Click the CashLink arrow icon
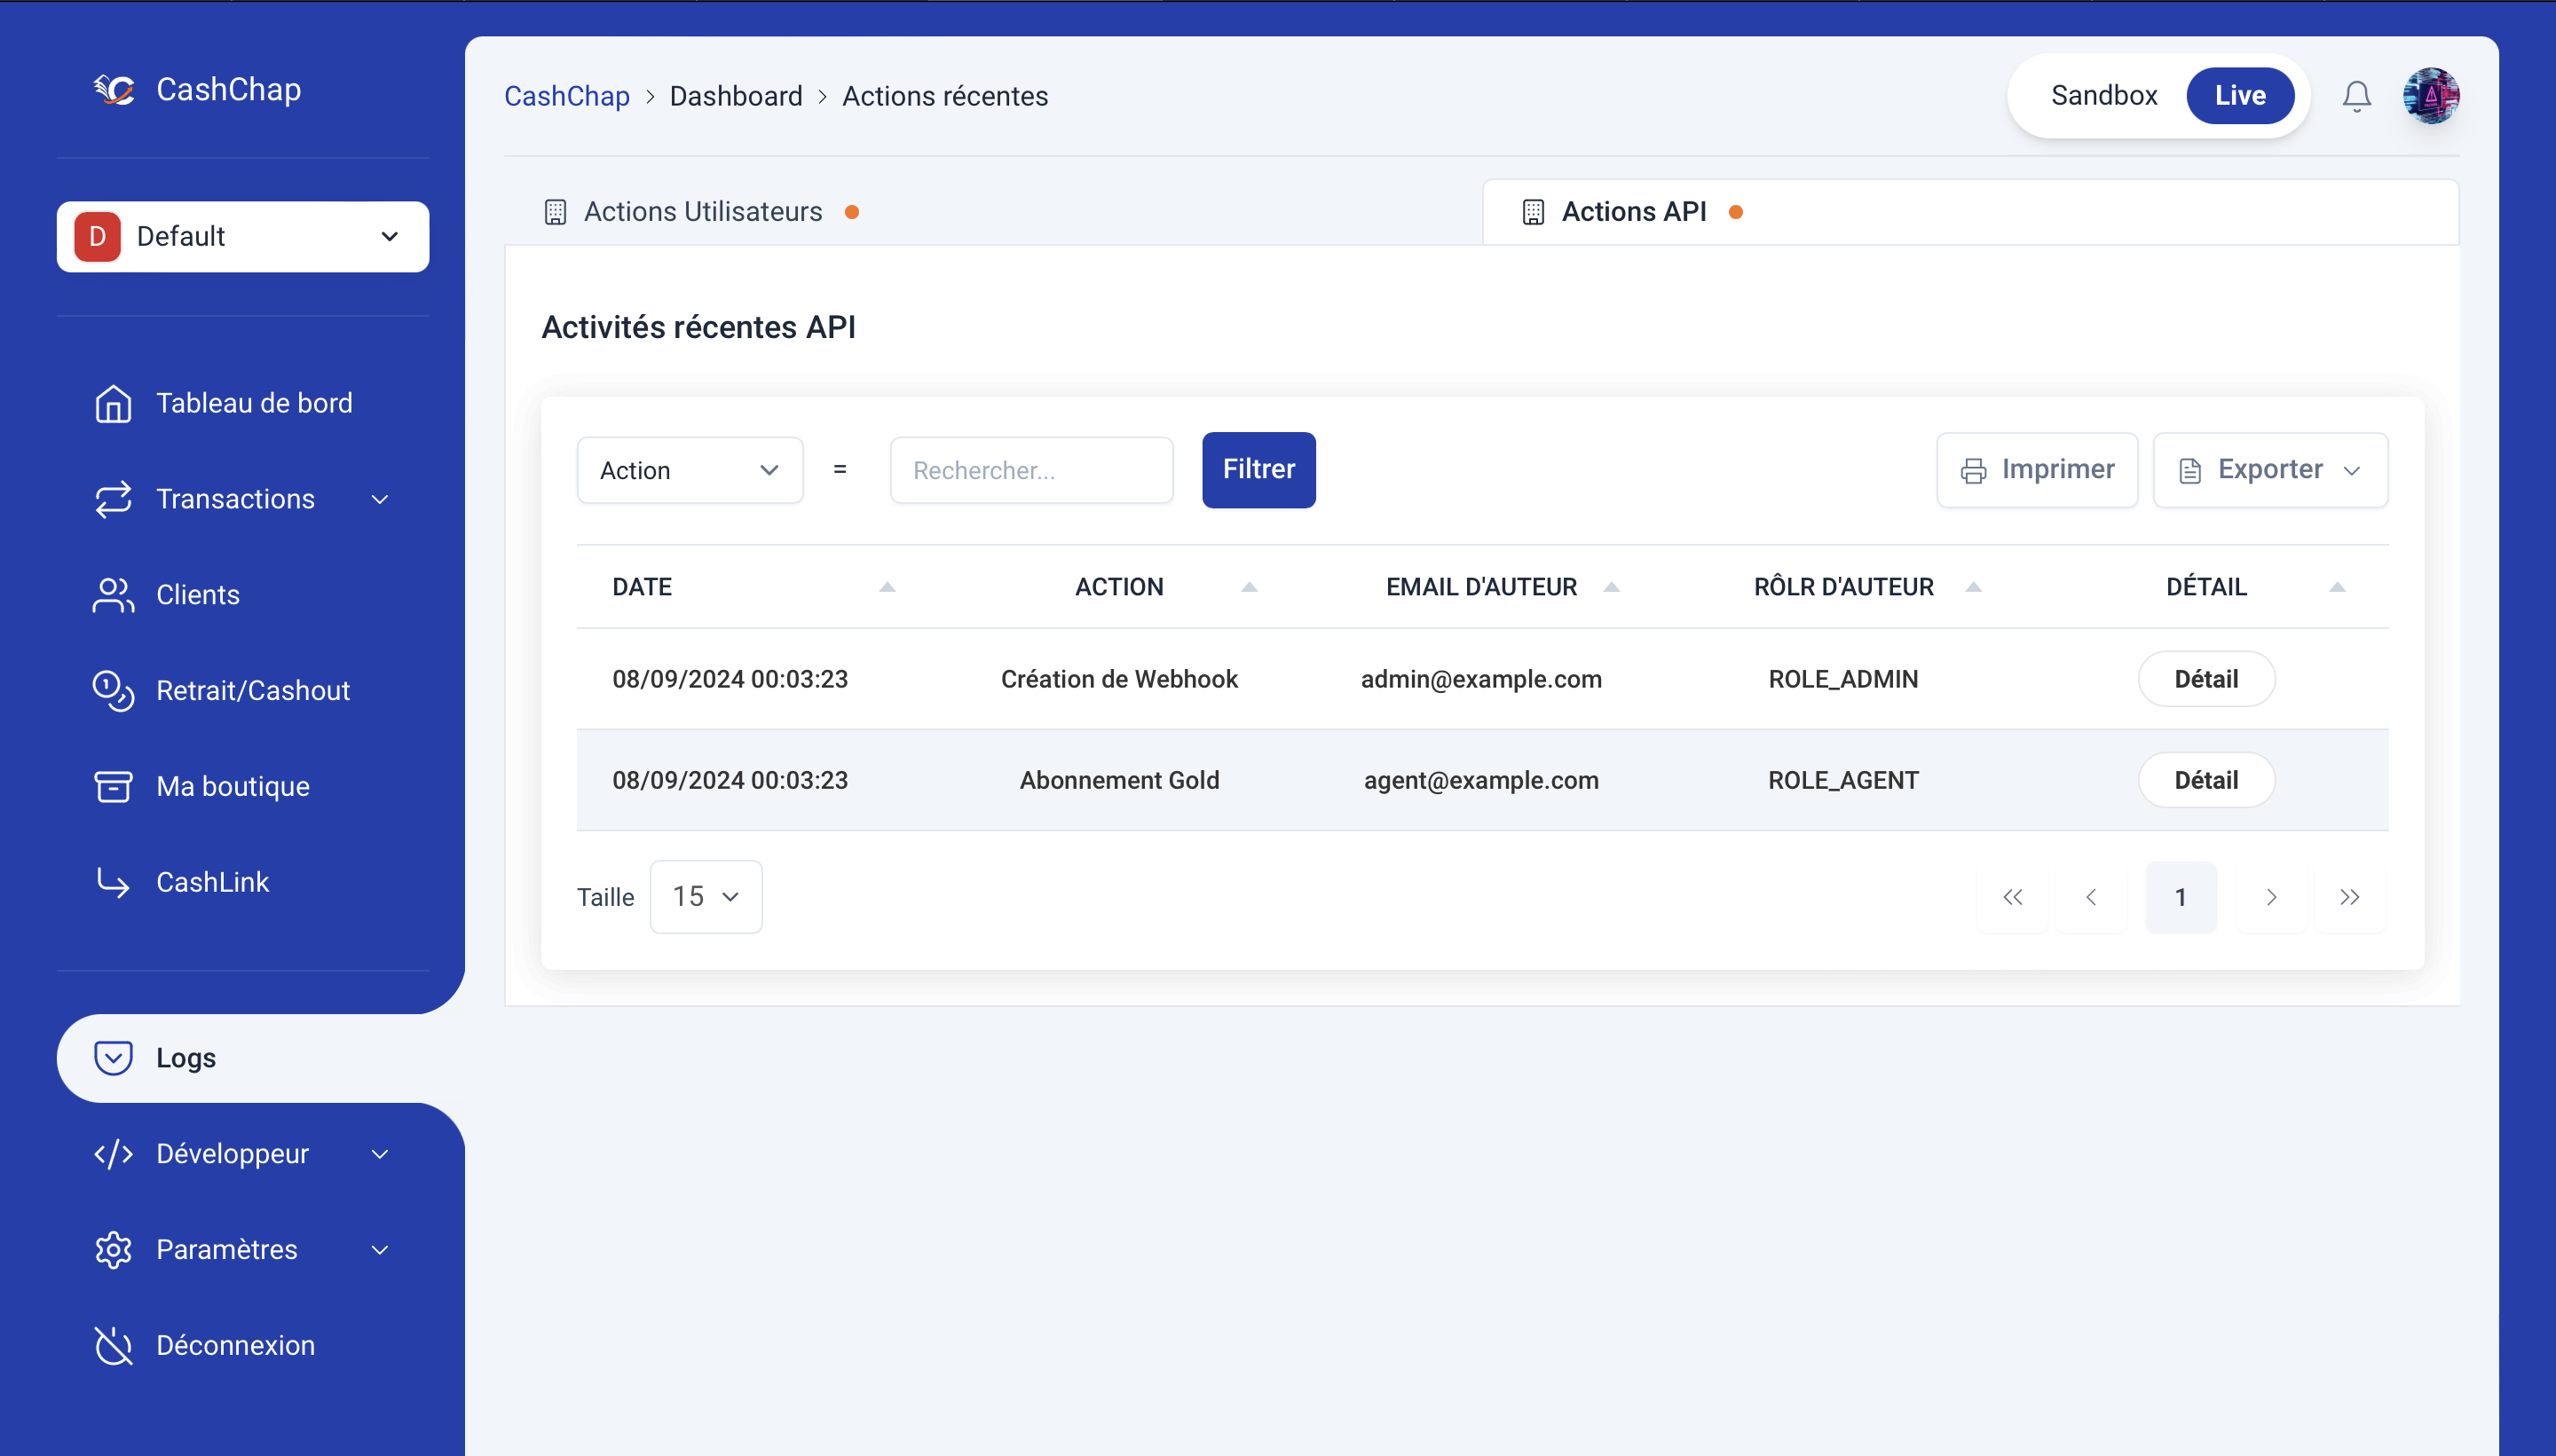This screenshot has height=1456, width=2556. click(x=113, y=882)
